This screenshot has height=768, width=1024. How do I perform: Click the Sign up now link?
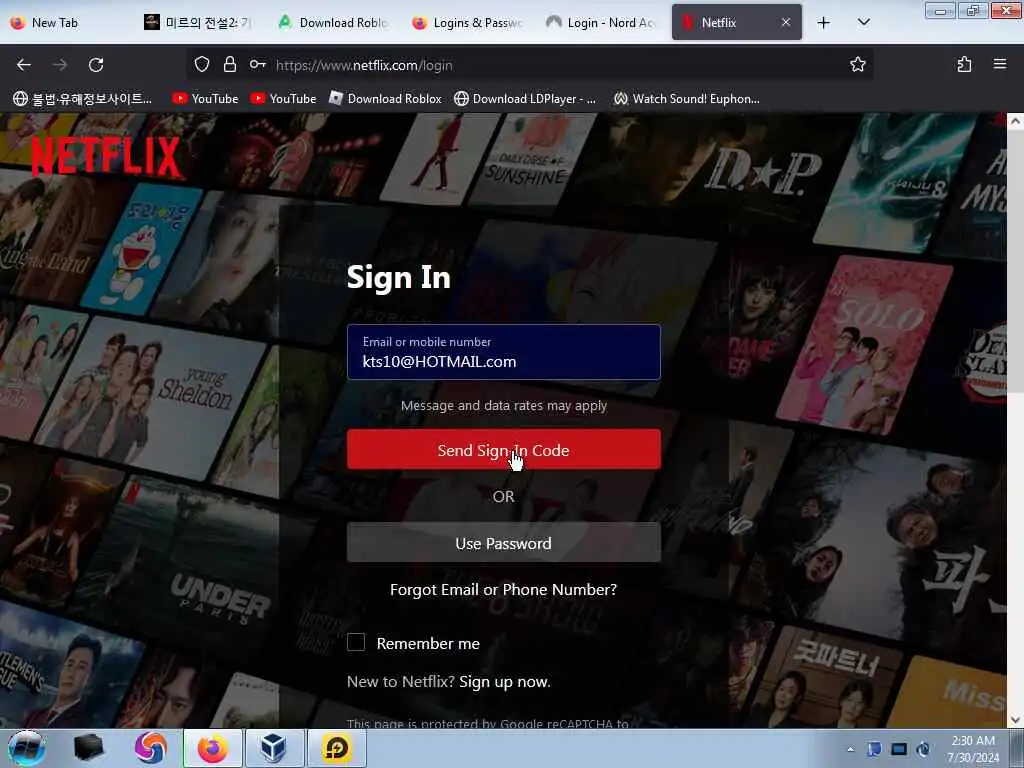505,682
